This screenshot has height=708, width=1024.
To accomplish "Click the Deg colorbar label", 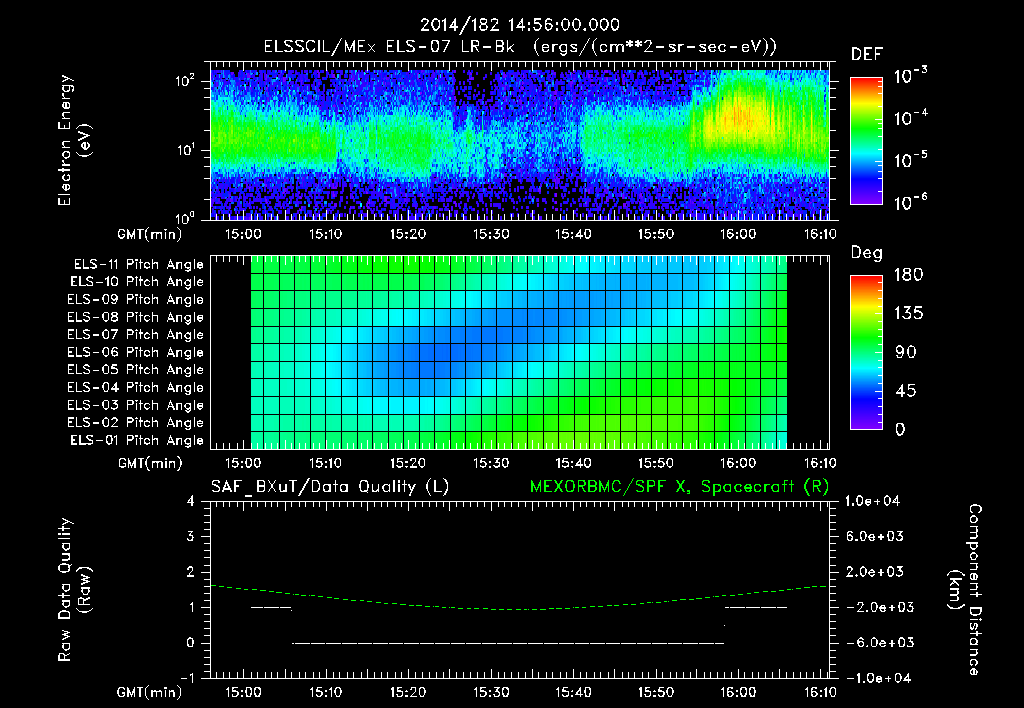I will [x=867, y=253].
